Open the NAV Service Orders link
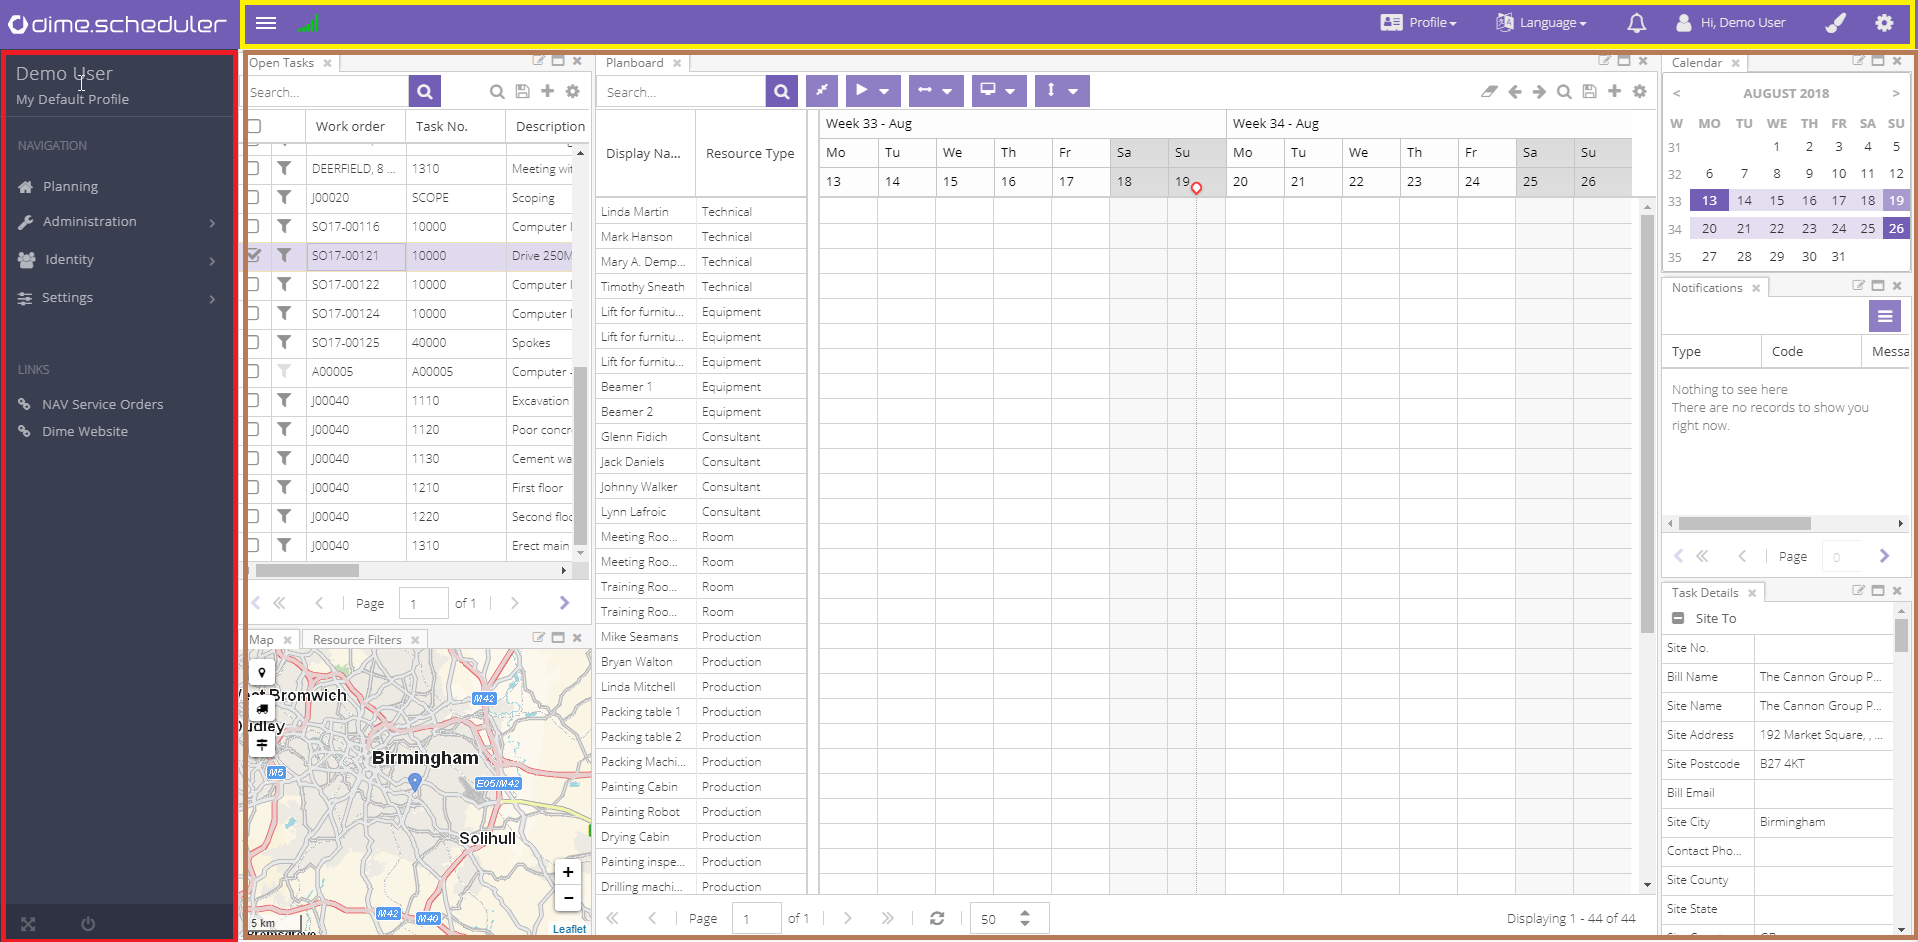 point(102,405)
